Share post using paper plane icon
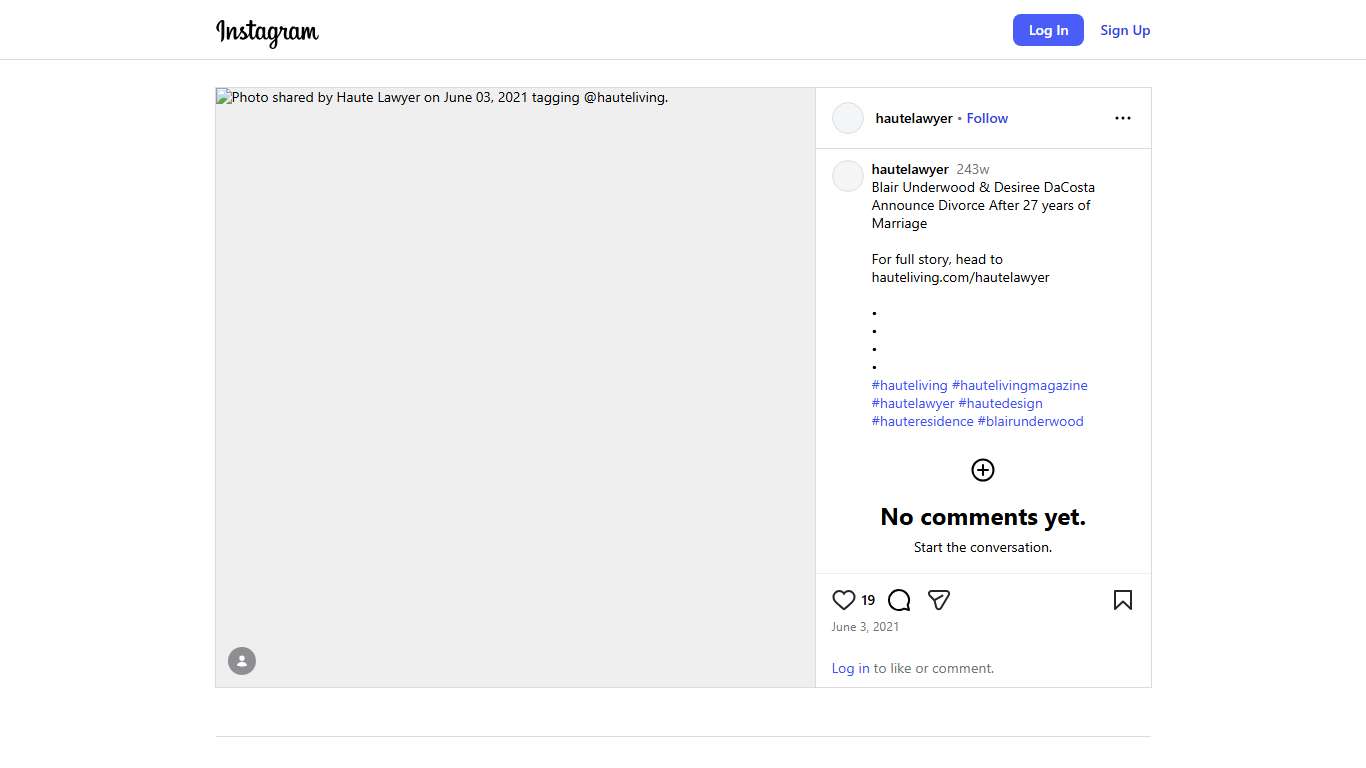Screen dimensions: 1366x768 coord(938,600)
